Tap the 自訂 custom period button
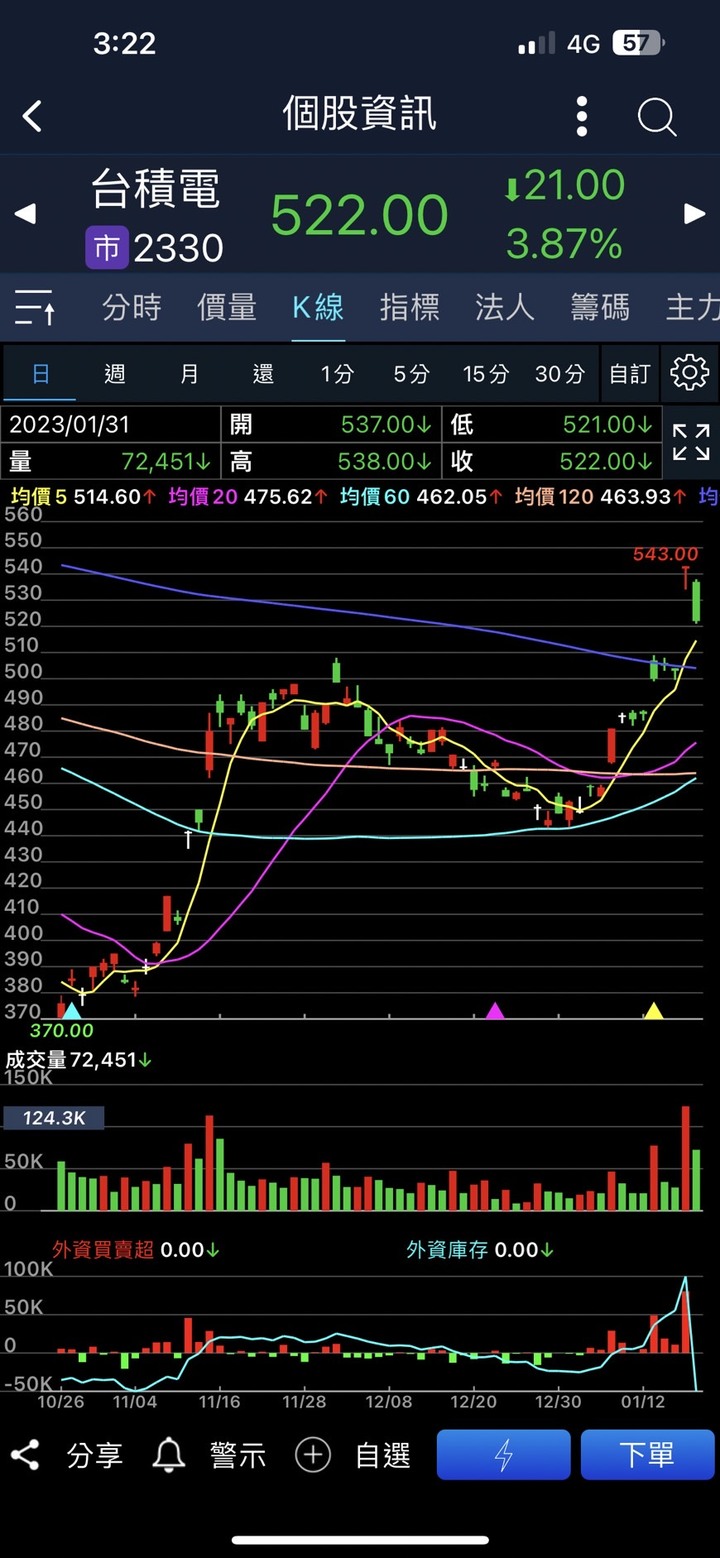Screen dimensions: 720x1558 click(x=630, y=374)
